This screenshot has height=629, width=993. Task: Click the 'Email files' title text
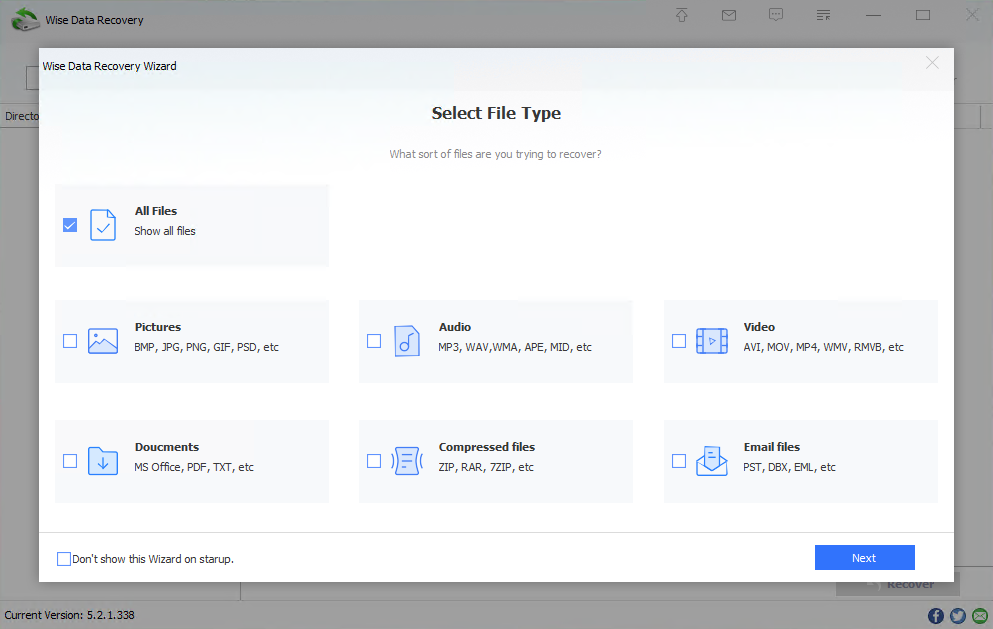coord(771,447)
